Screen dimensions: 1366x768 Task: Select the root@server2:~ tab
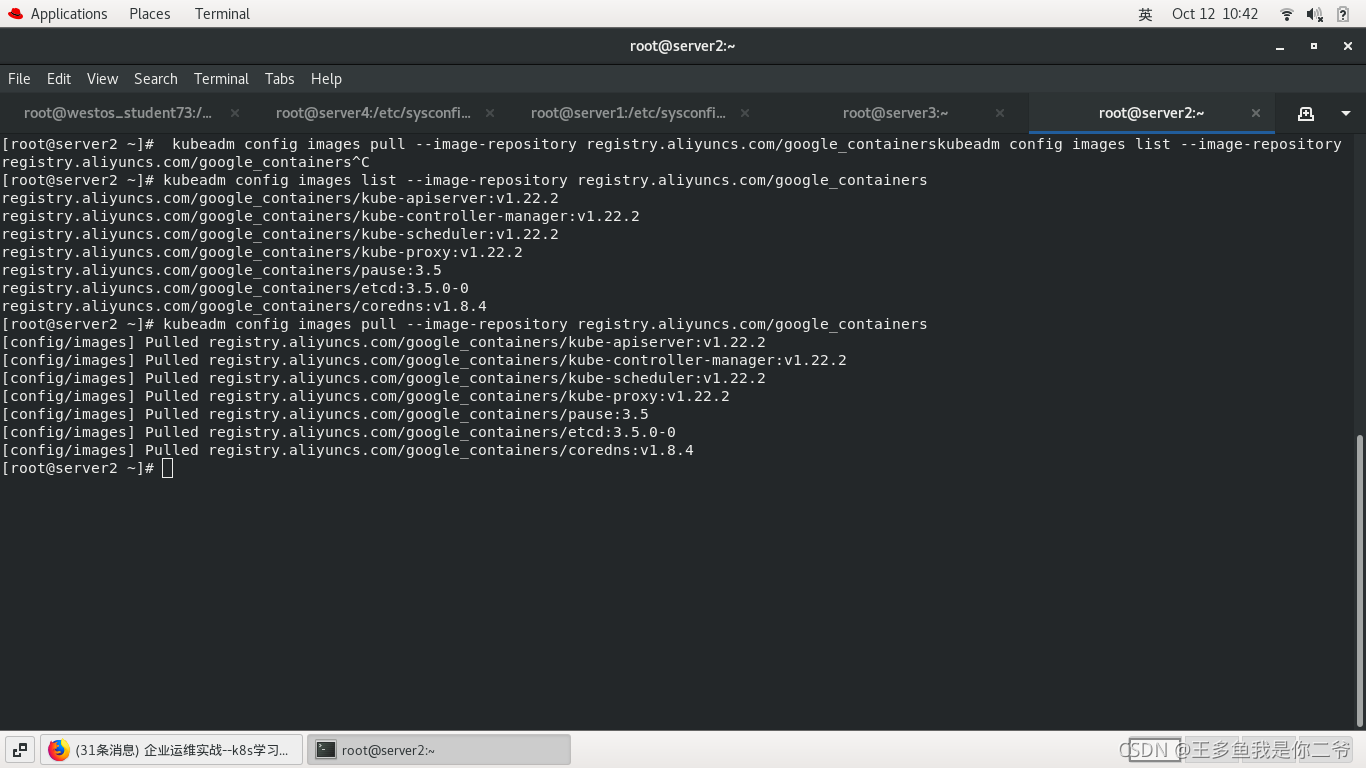click(1151, 113)
